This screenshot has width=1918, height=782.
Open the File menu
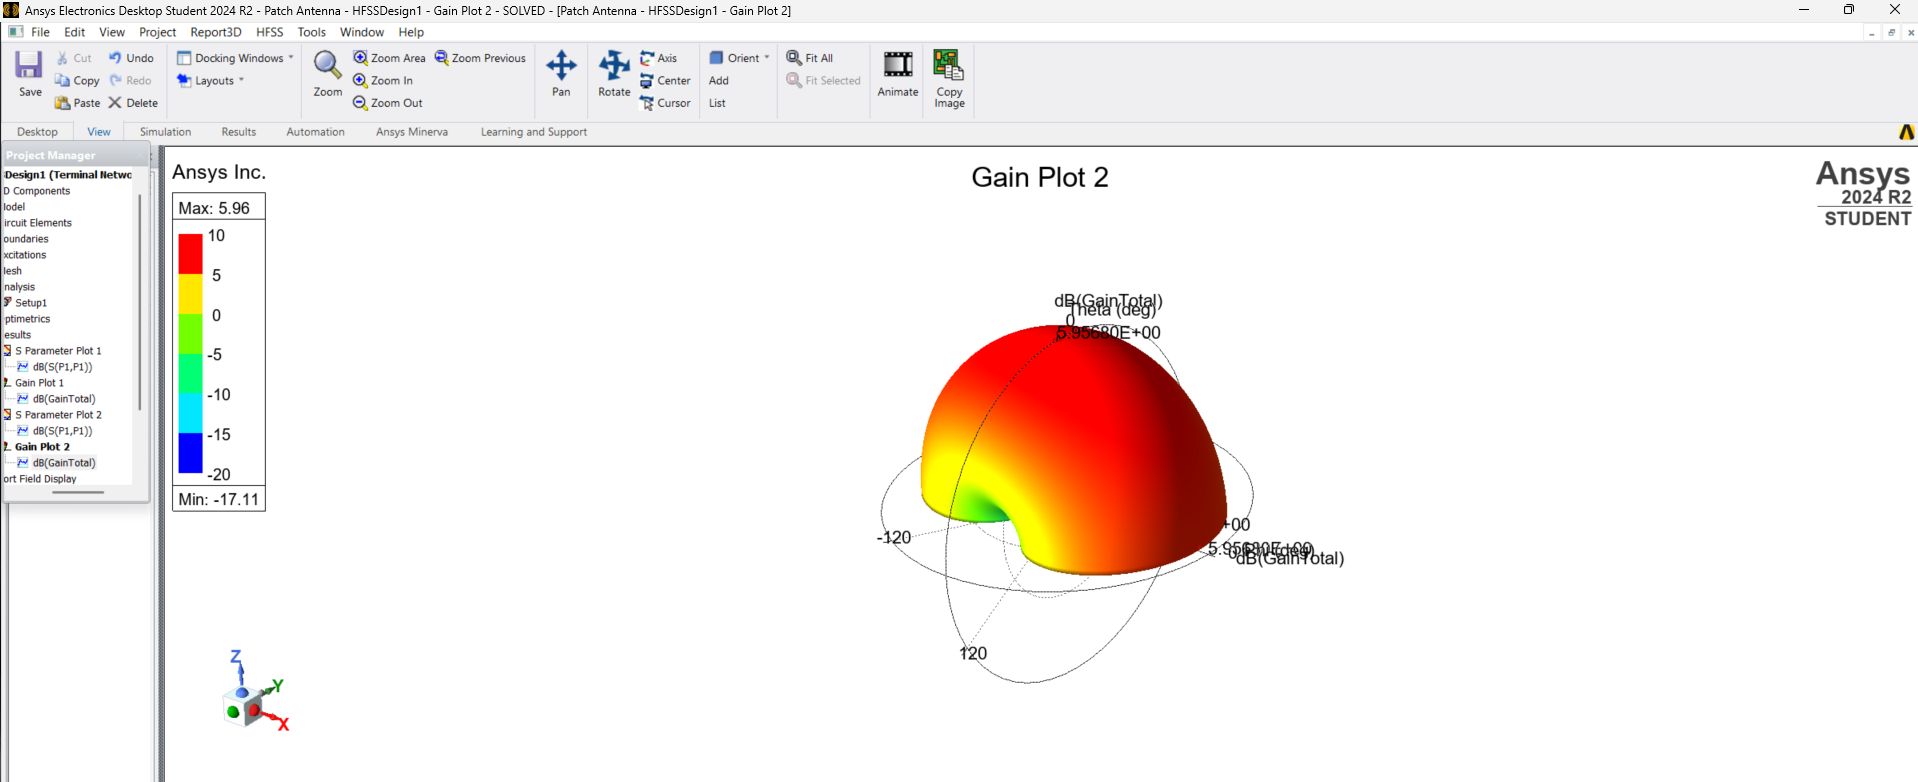point(40,32)
